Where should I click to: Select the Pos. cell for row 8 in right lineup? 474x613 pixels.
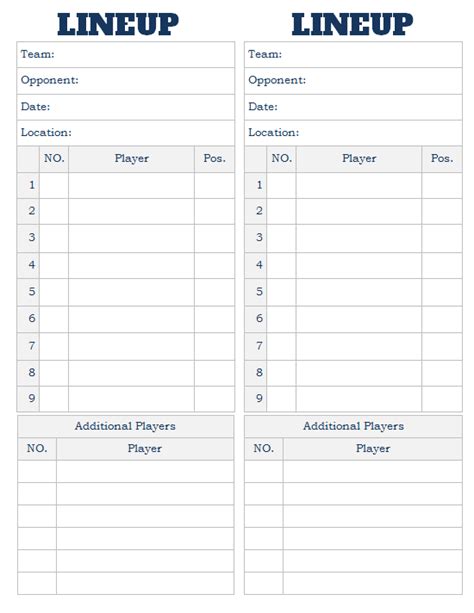click(x=442, y=373)
